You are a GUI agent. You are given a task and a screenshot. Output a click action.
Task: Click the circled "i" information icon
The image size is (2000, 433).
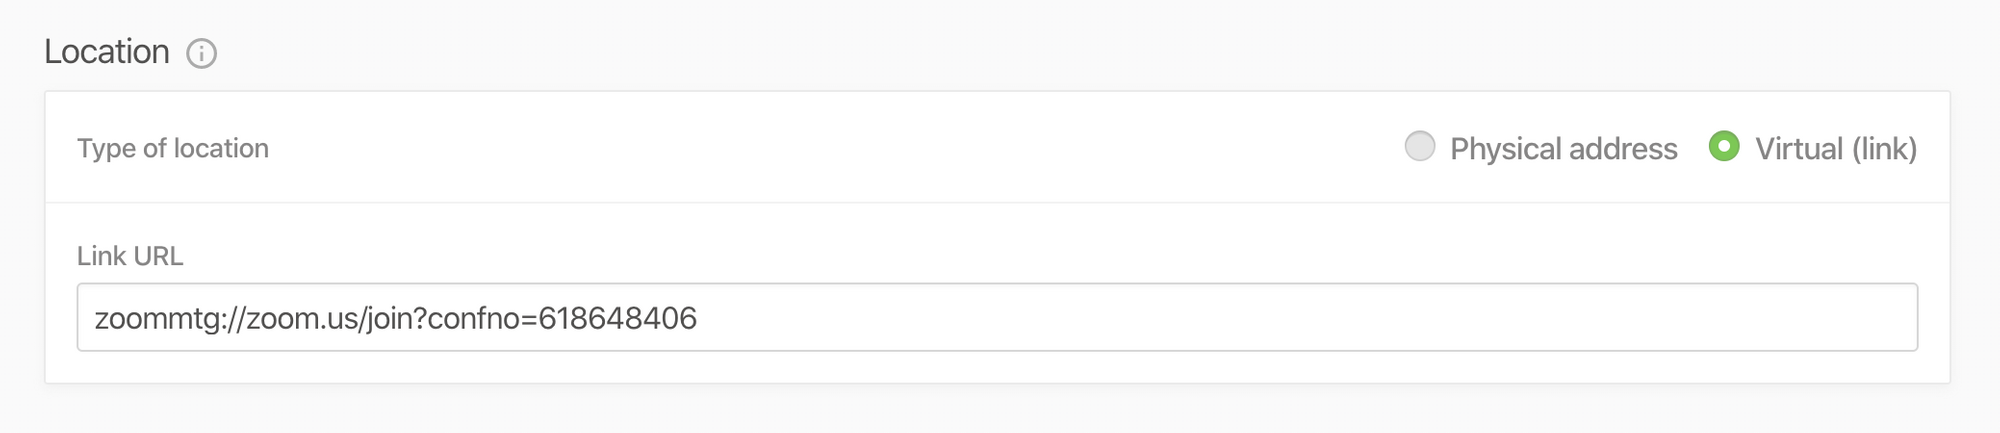point(201,53)
